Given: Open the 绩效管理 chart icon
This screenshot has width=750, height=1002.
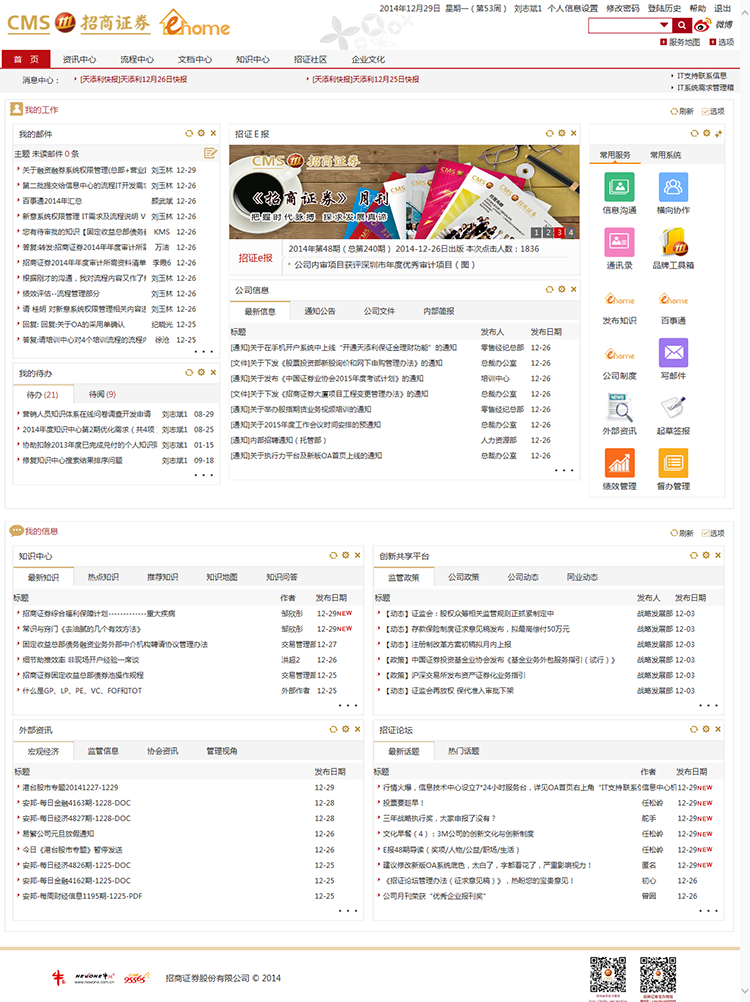Looking at the screenshot, I should click(619, 463).
